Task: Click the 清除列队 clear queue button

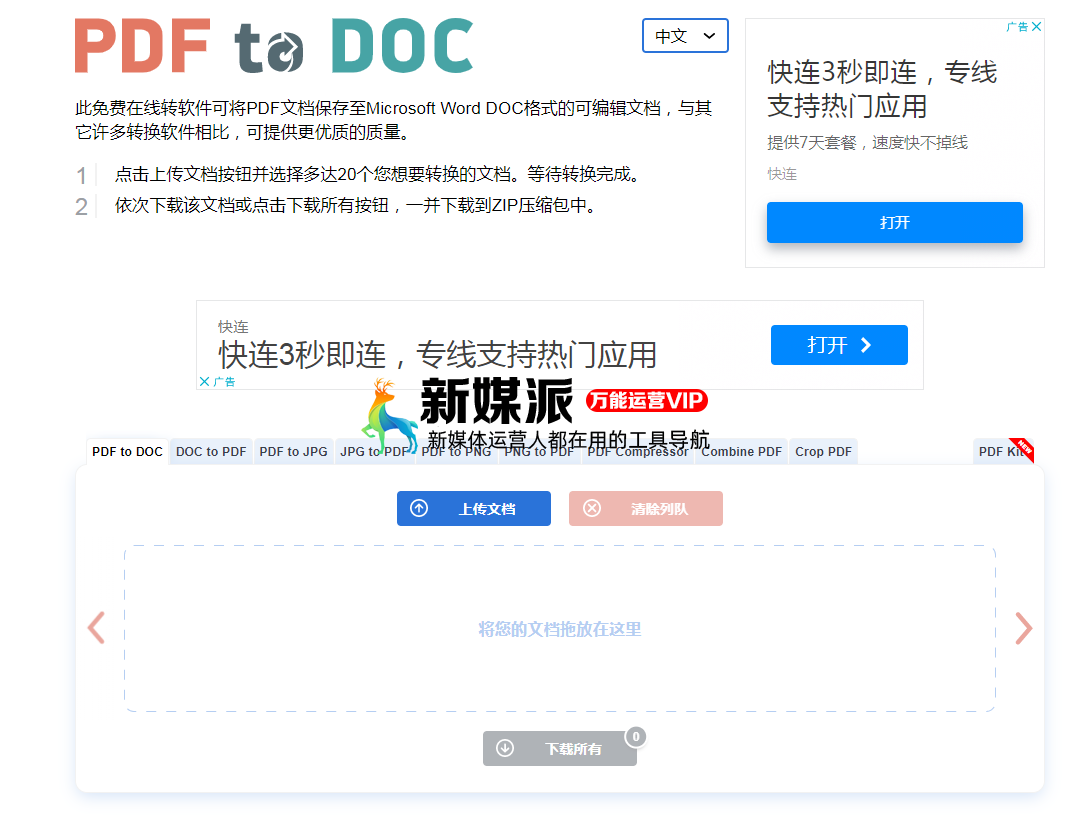Action: point(645,508)
